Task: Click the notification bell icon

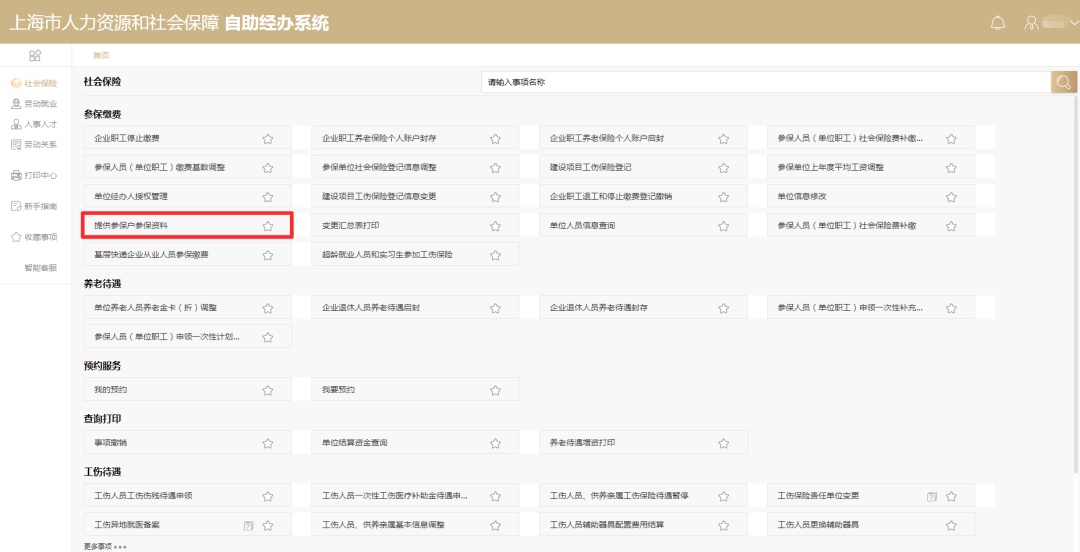Action: click(x=997, y=23)
